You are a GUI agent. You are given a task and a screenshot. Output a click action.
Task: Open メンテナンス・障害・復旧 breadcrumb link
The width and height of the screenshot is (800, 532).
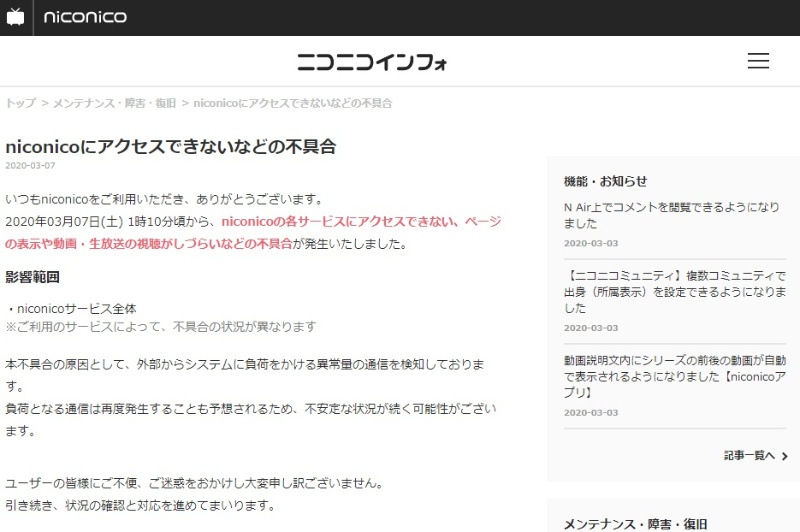[x=114, y=103]
